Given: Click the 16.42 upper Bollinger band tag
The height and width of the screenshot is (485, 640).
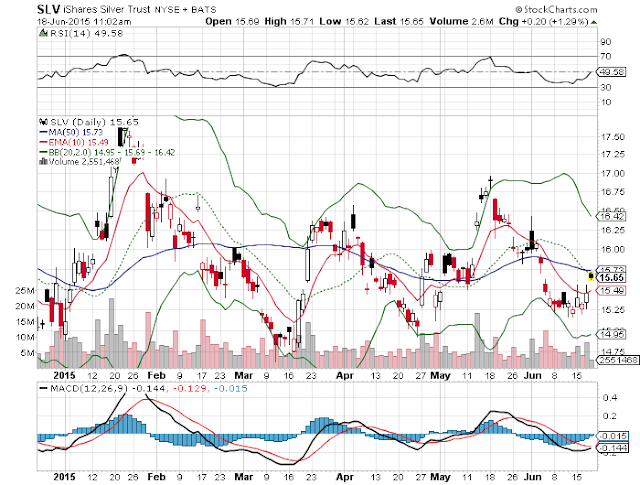Looking at the screenshot, I should point(610,216).
